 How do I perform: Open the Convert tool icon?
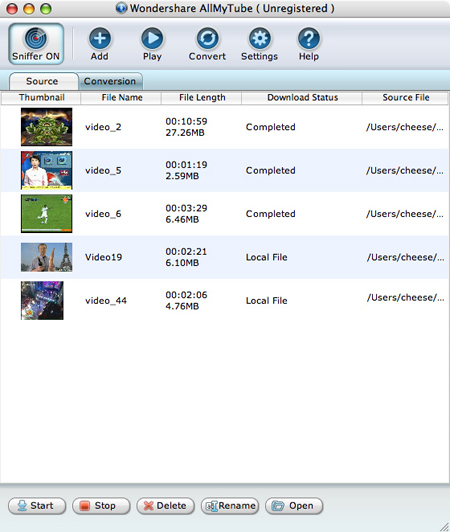coord(207,38)
